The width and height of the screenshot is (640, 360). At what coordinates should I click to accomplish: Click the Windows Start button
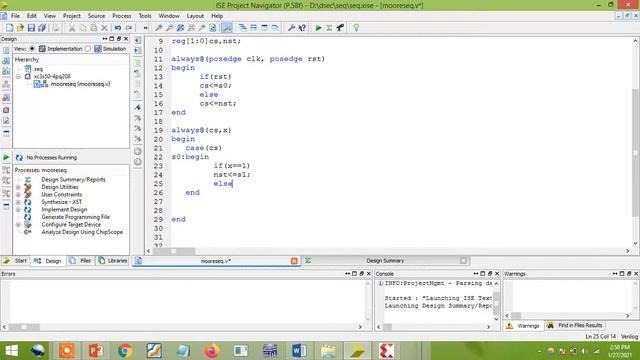11,351
